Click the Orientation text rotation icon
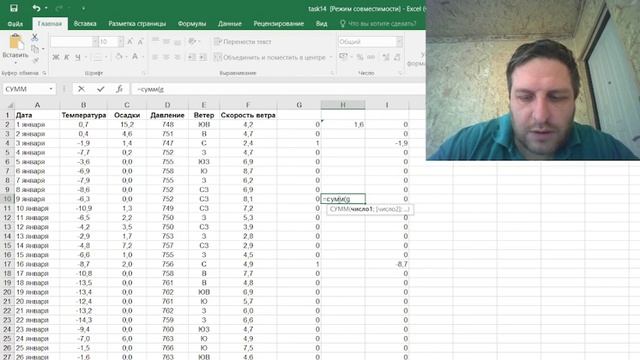 tap(192, 42)
